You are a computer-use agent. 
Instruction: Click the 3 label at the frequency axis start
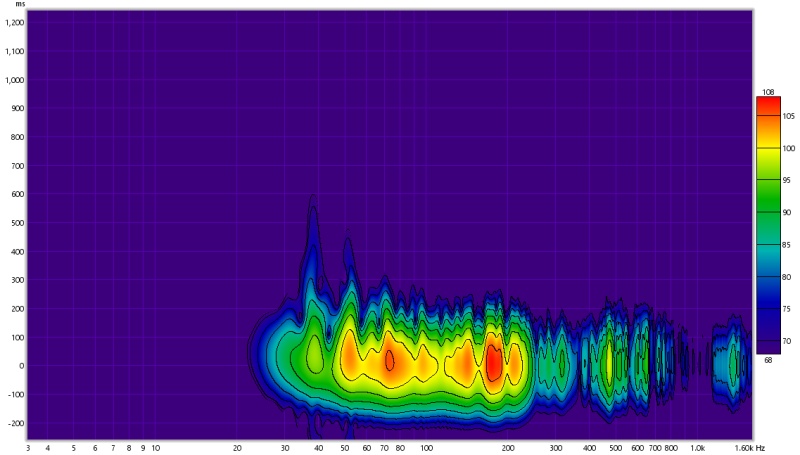click(28, 447)
